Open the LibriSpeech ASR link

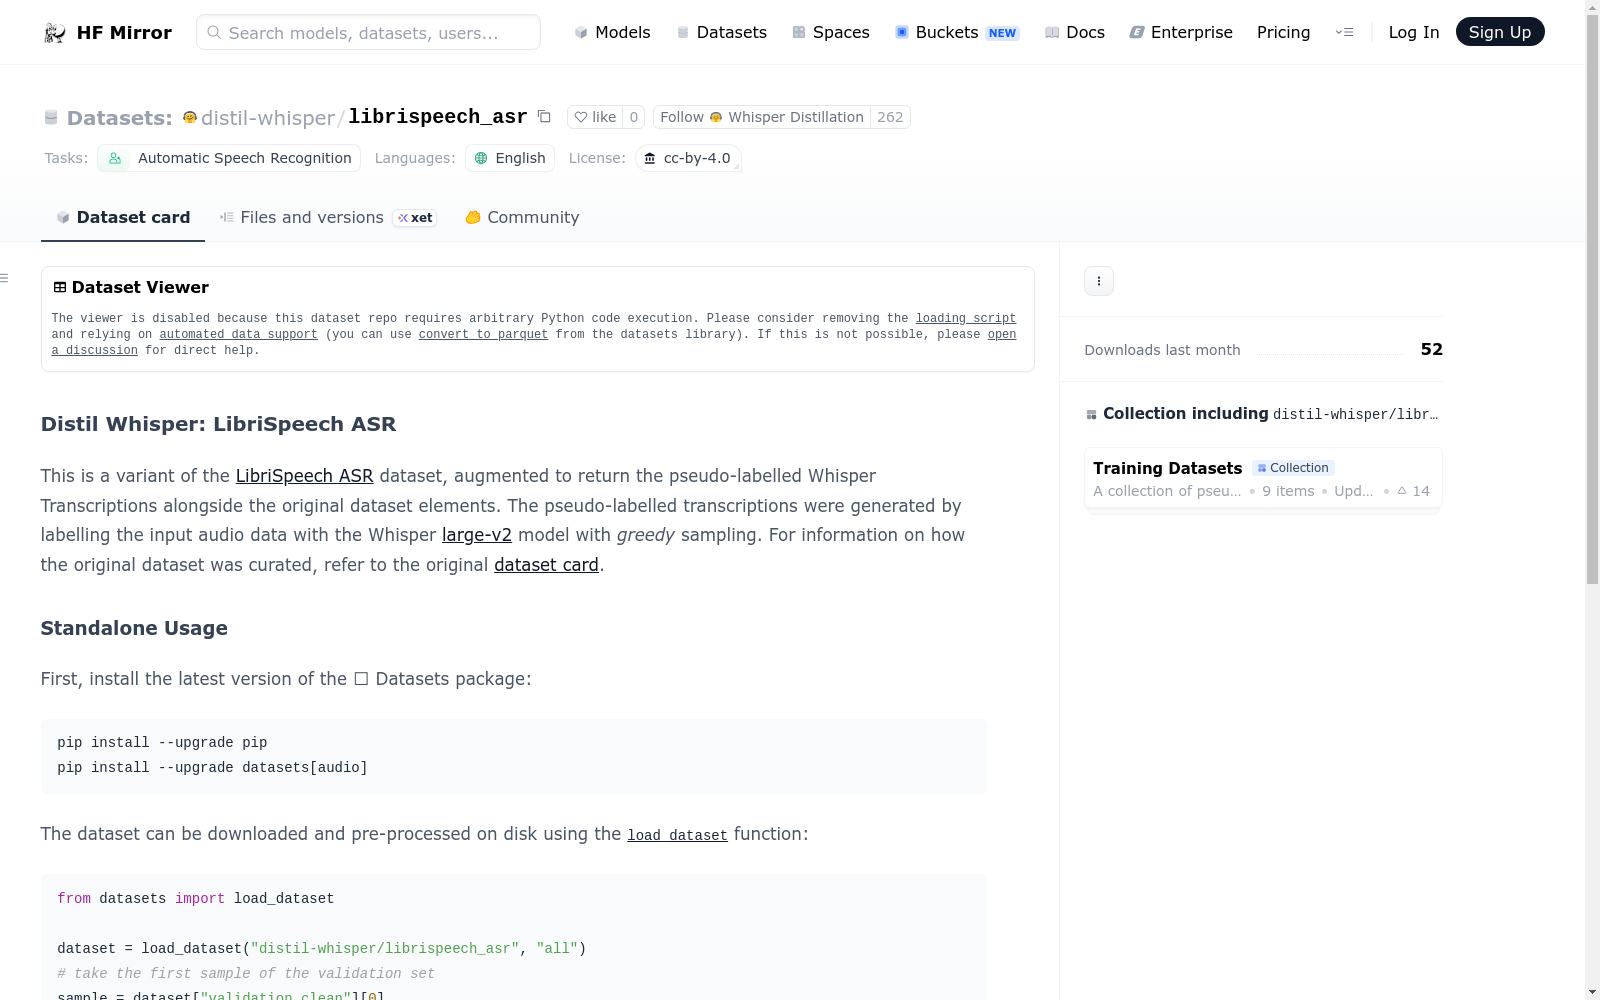click(304, 476)
